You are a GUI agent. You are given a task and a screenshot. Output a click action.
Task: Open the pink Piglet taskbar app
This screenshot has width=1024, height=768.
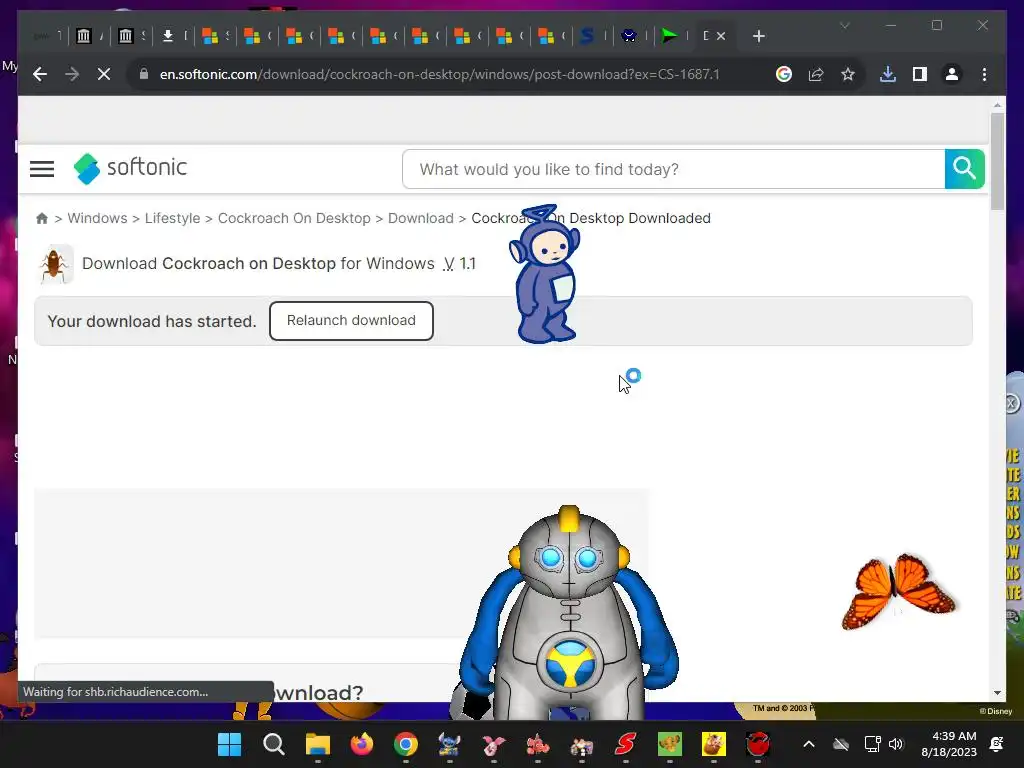click(x=494, y=744)
